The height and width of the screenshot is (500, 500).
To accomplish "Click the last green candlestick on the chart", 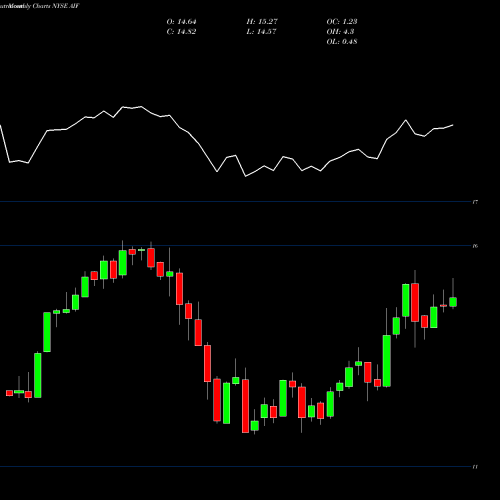I will tap(453, 302).
